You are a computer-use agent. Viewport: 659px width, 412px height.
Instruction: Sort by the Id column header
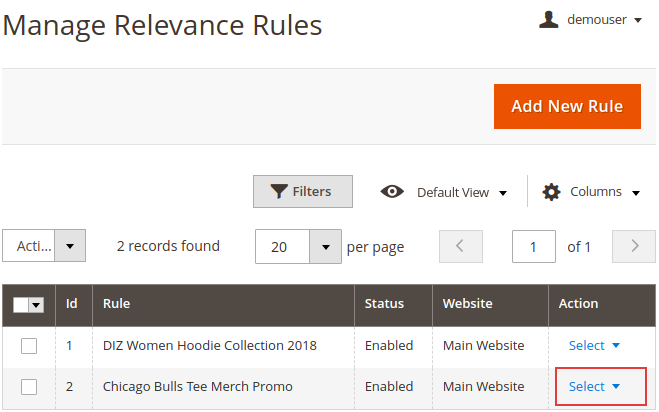pos(72,304)
